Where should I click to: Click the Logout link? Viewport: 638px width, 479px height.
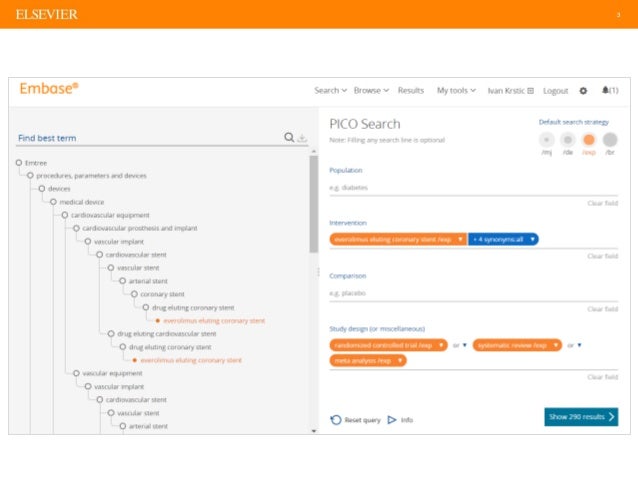click(x=555, y=90)
